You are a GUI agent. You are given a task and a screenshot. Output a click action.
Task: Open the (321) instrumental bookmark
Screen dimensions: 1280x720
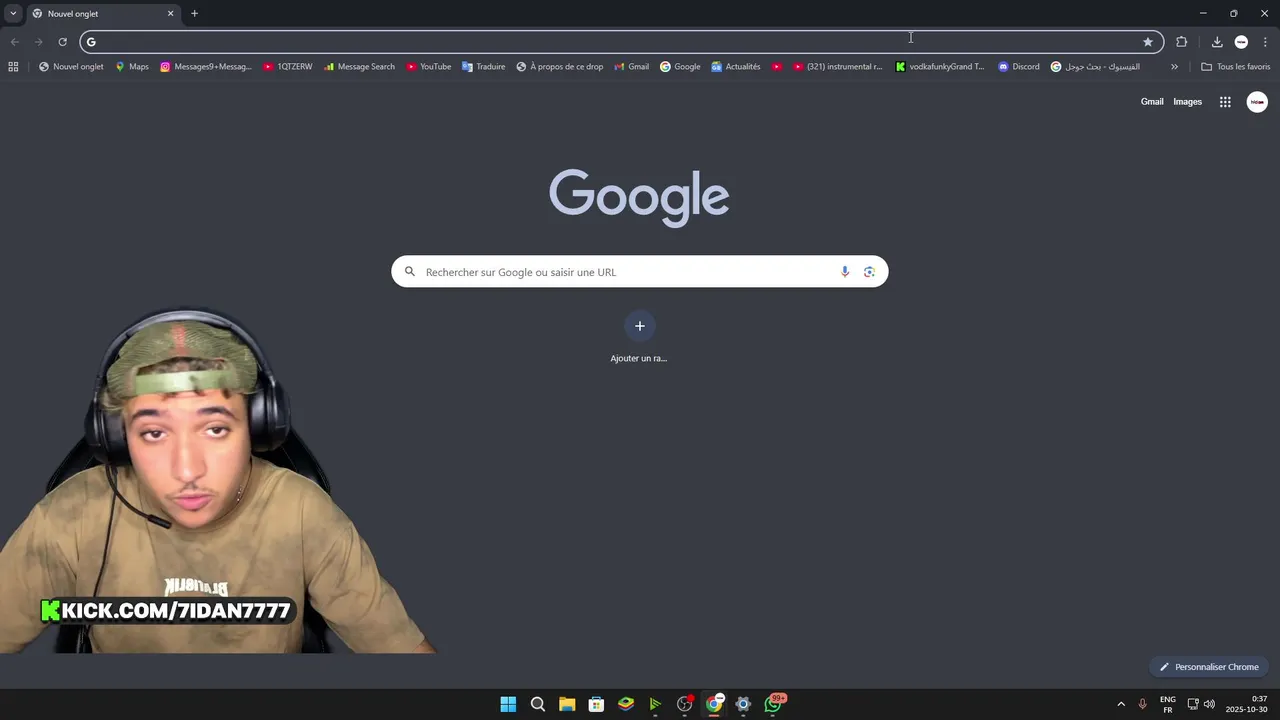pos(838,67)
